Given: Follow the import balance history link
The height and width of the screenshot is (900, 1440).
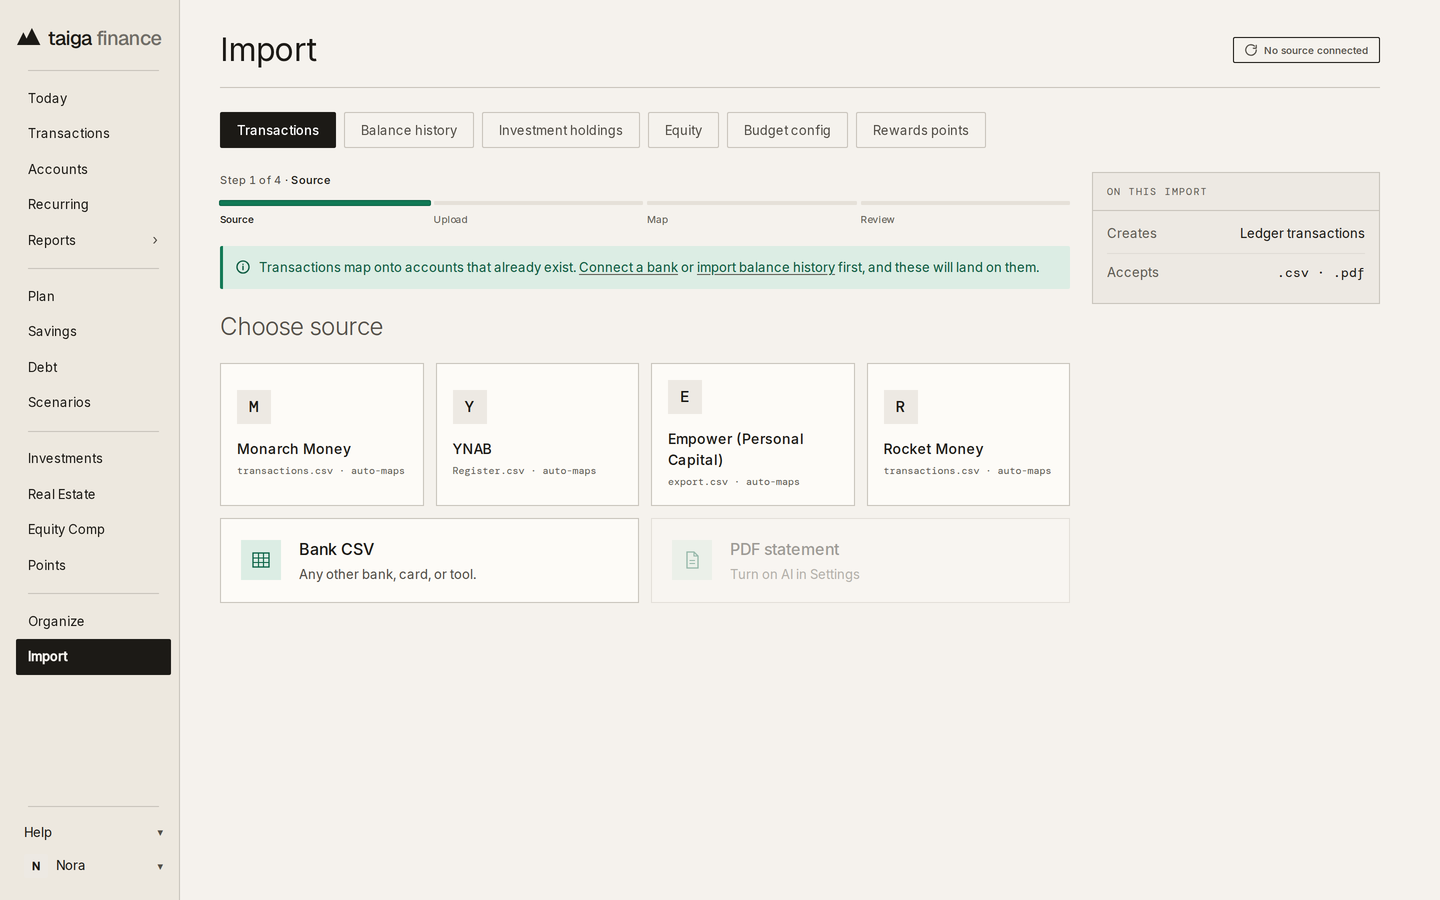Looking at the screenshot, I should point(766,267).
